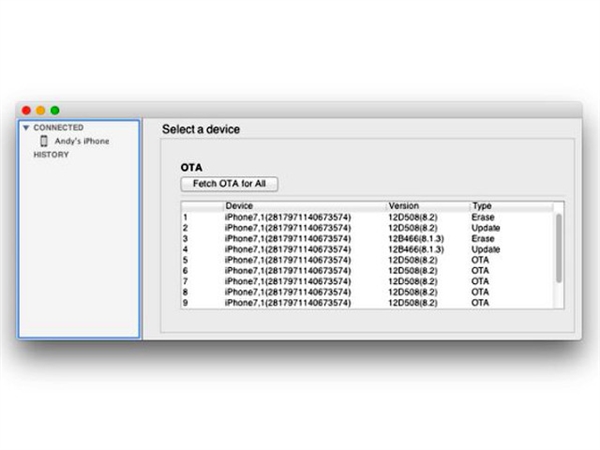Collapse the CONNECTED section triangle

click(x=26, y=127)
